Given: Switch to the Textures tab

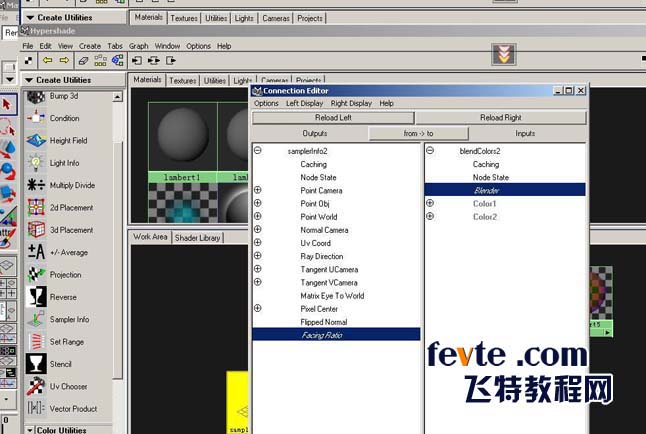Looking at the screenshot, I should tap(182, 80).
